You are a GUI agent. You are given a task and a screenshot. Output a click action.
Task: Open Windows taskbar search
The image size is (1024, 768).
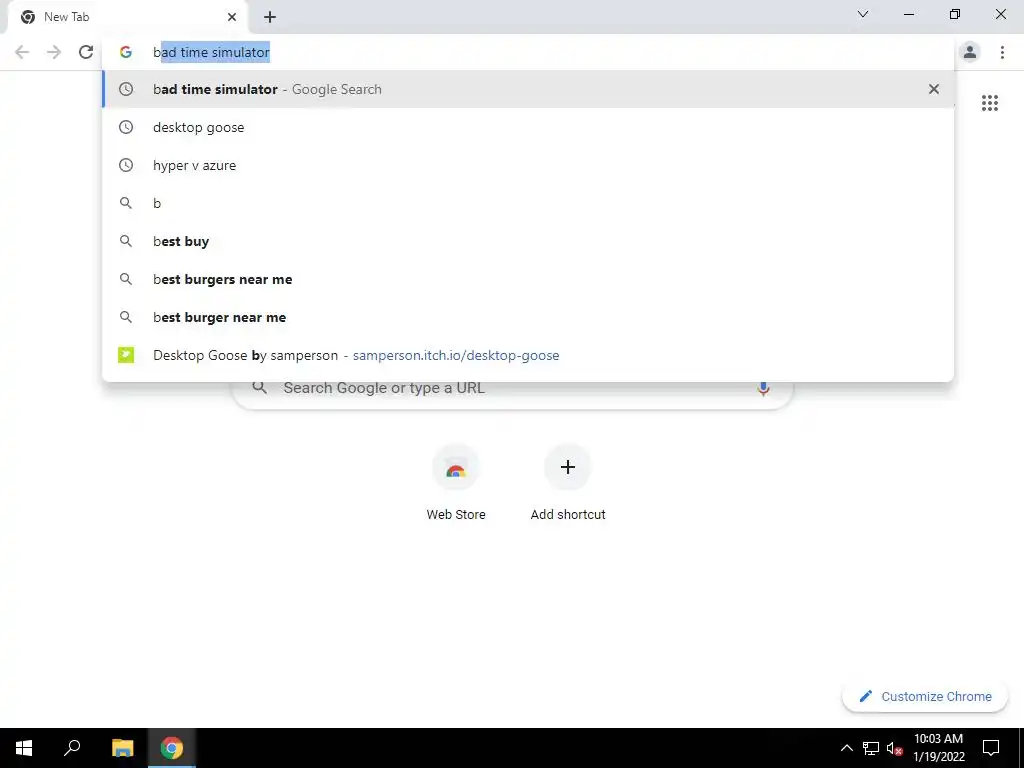[x=72, y=748]
